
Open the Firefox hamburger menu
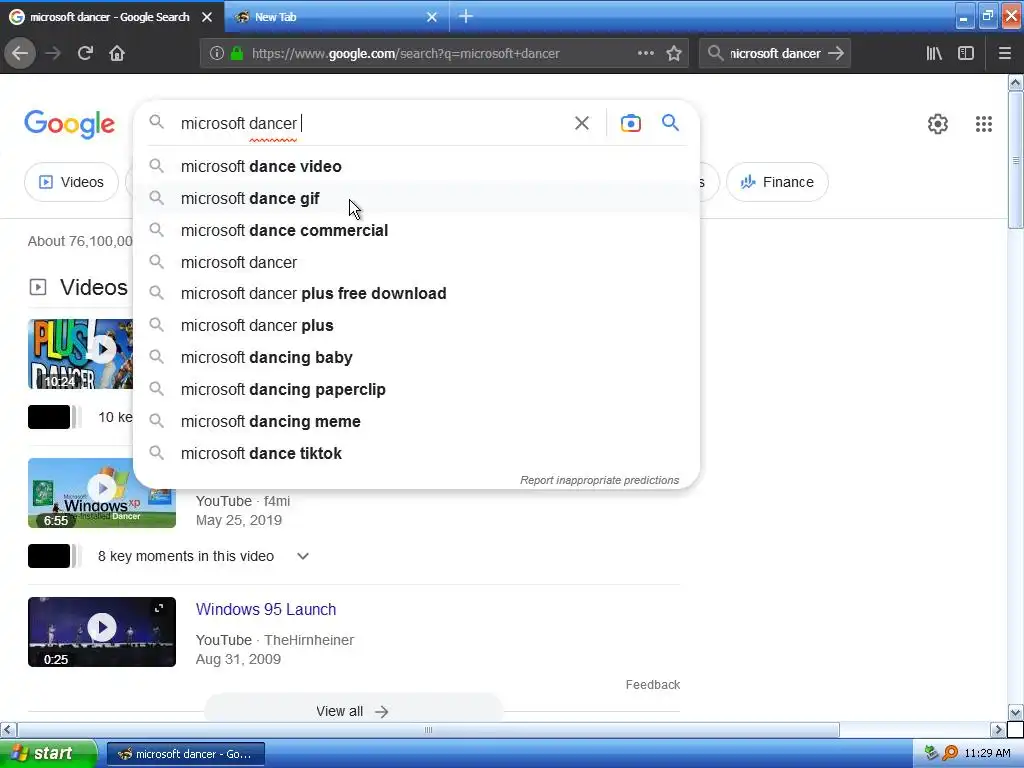click(1004, 54)
